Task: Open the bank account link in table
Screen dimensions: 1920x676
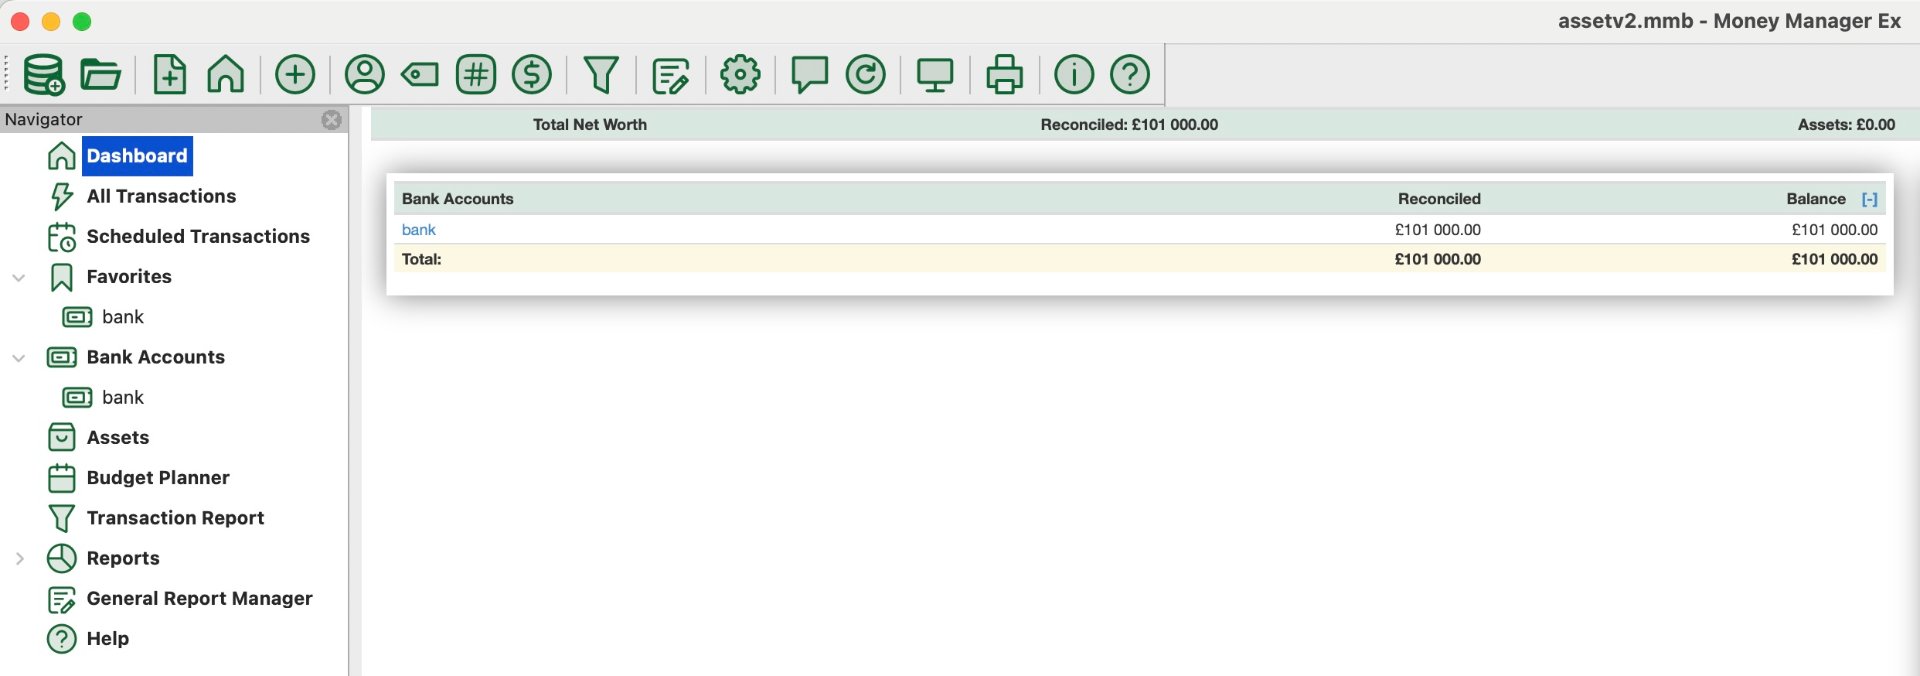Action: (418, 230)
